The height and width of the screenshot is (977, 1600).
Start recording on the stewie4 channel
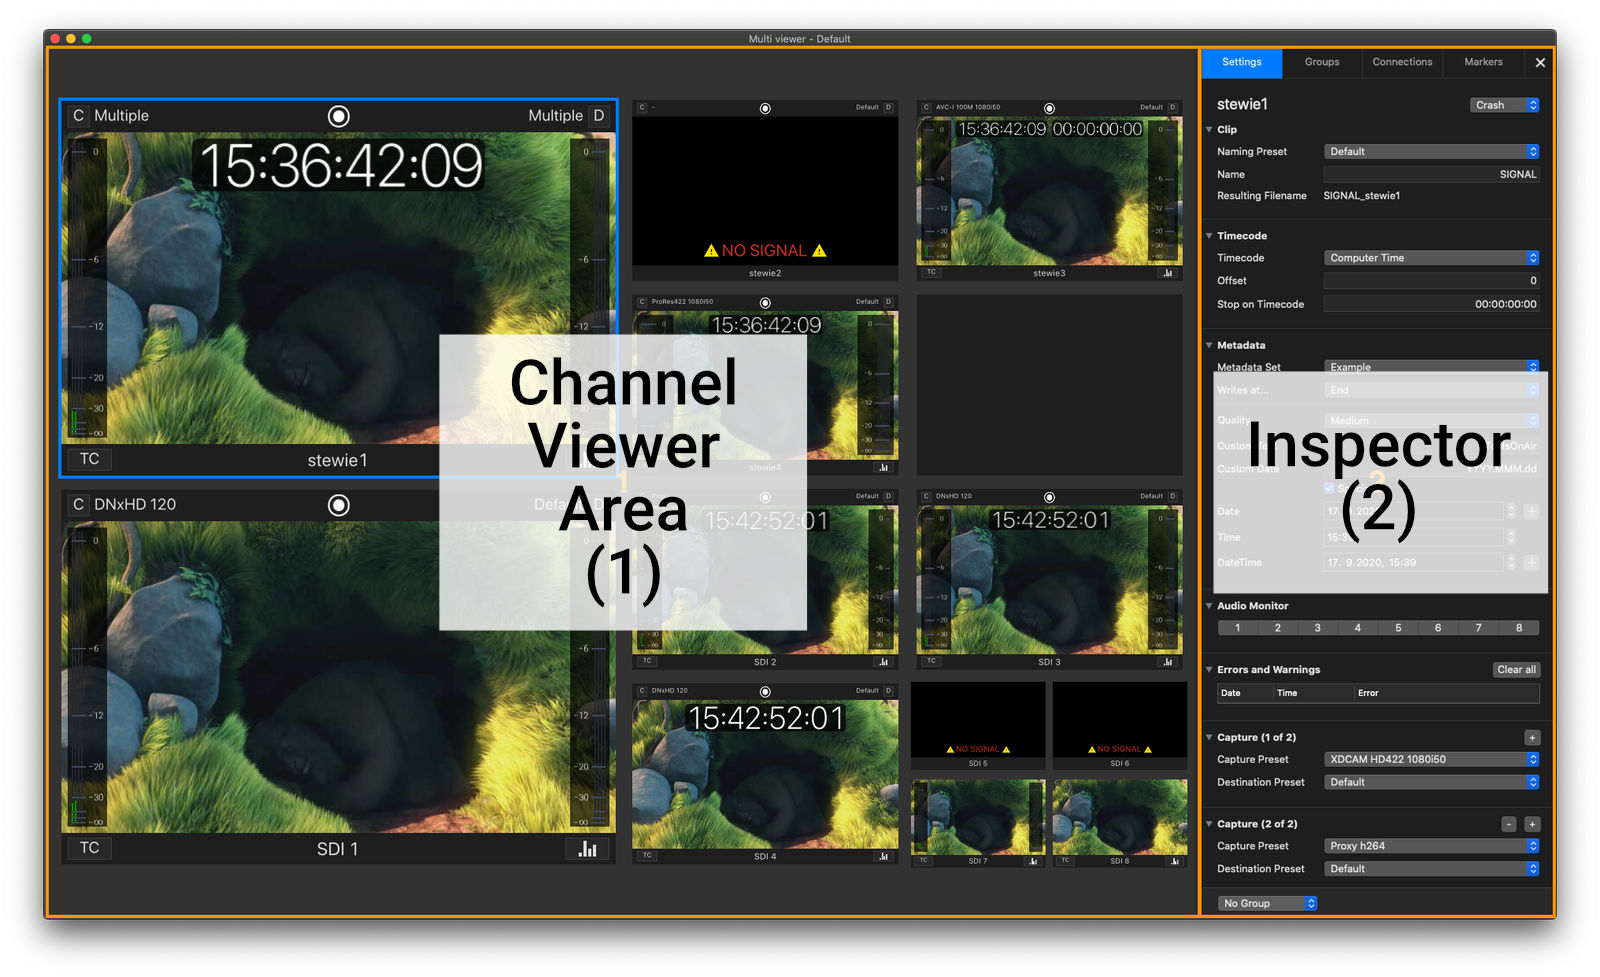[x=765, y=302]
